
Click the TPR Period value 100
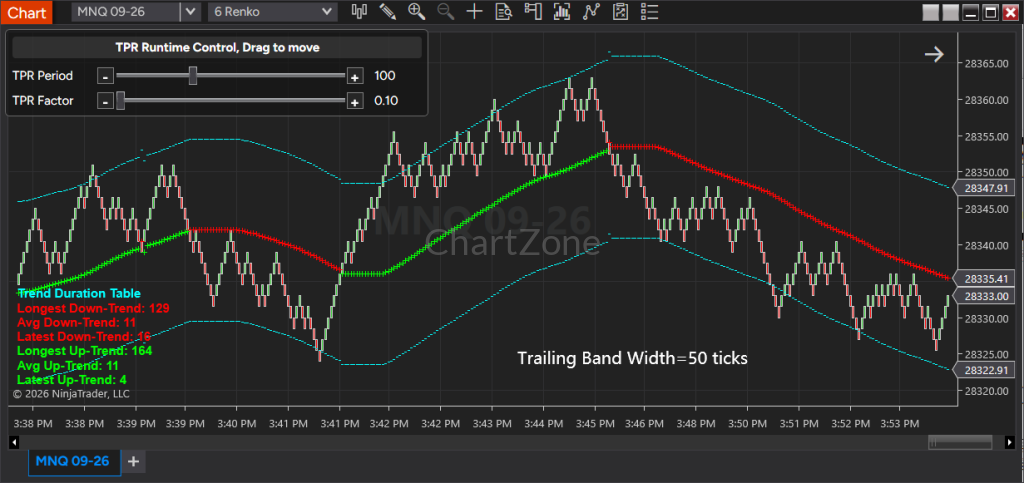(x=385, y=76)
